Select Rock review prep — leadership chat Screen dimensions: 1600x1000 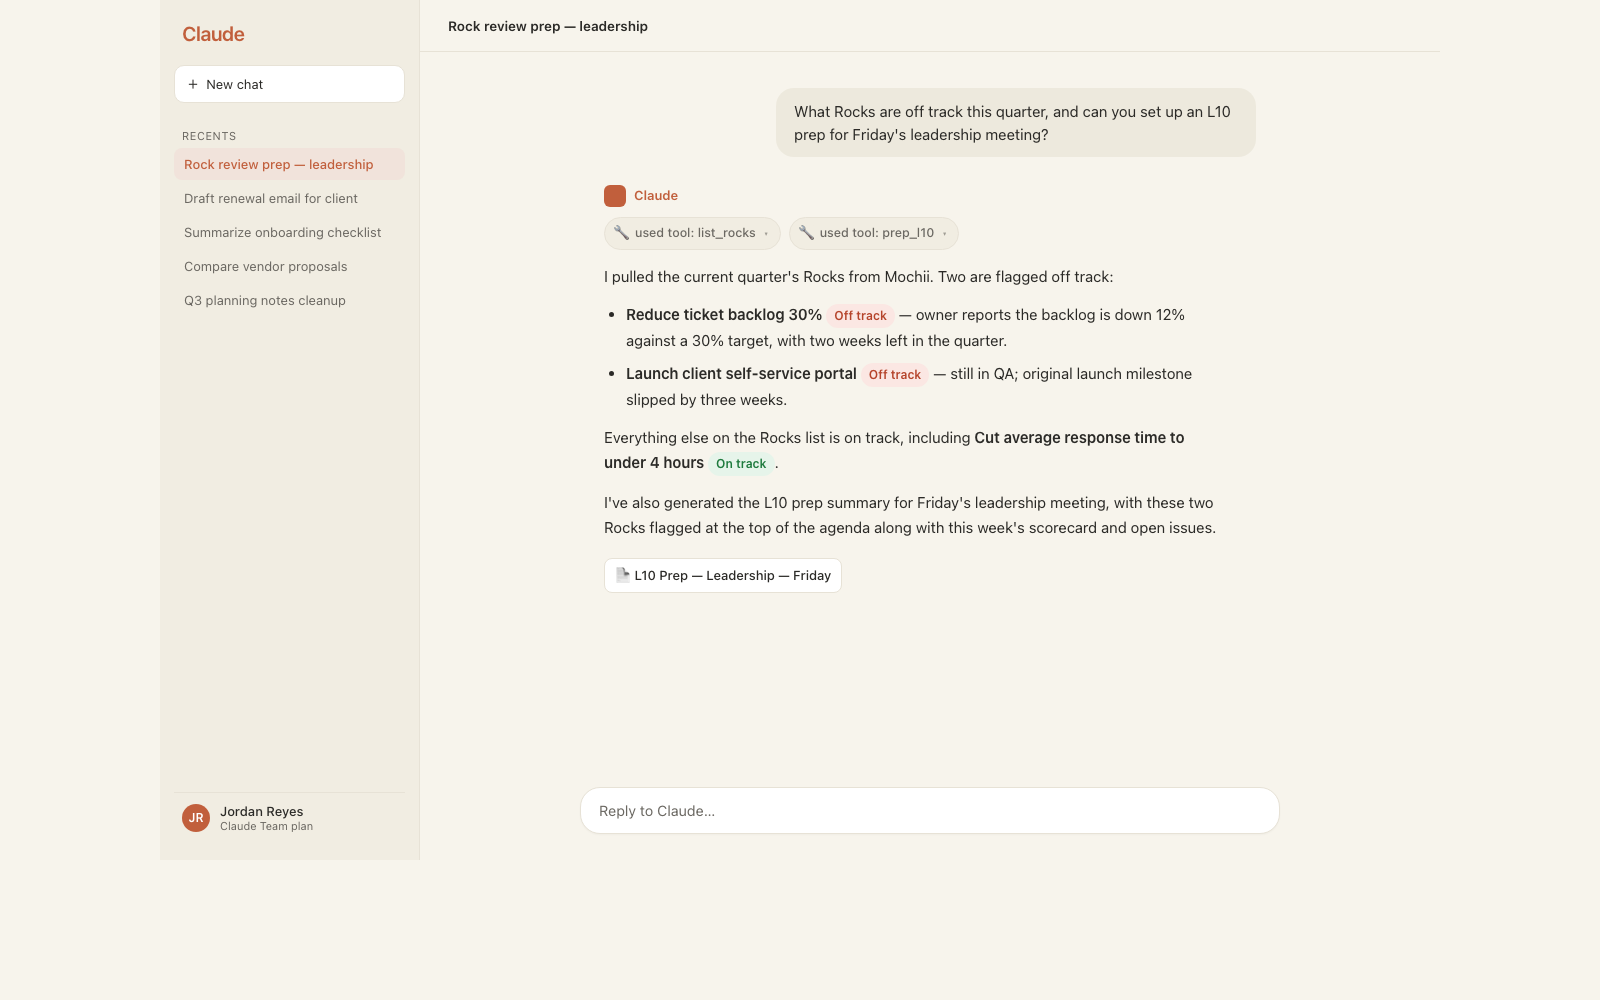(289, 164)
